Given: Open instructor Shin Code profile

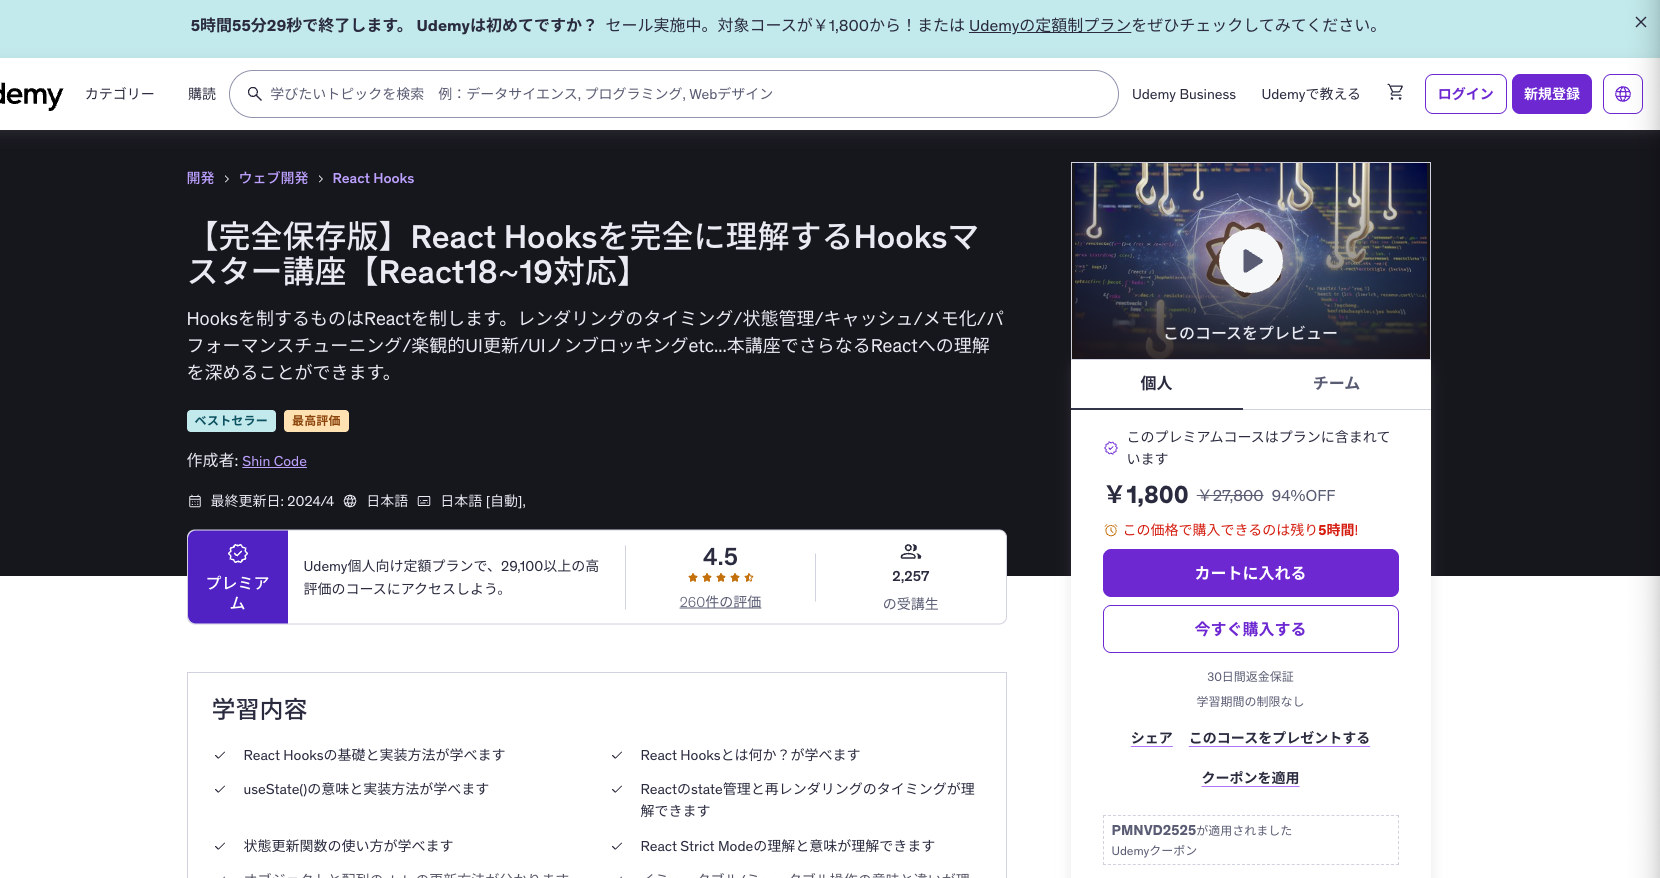Looking at the screenshot, I should coord(274,461).
